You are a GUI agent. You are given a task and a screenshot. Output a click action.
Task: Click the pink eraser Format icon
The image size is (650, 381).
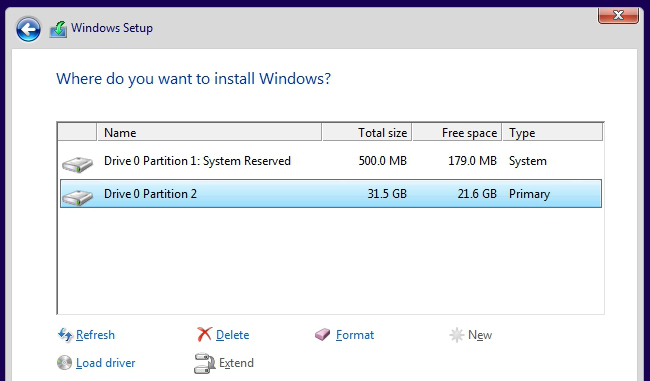pos(323,334)
